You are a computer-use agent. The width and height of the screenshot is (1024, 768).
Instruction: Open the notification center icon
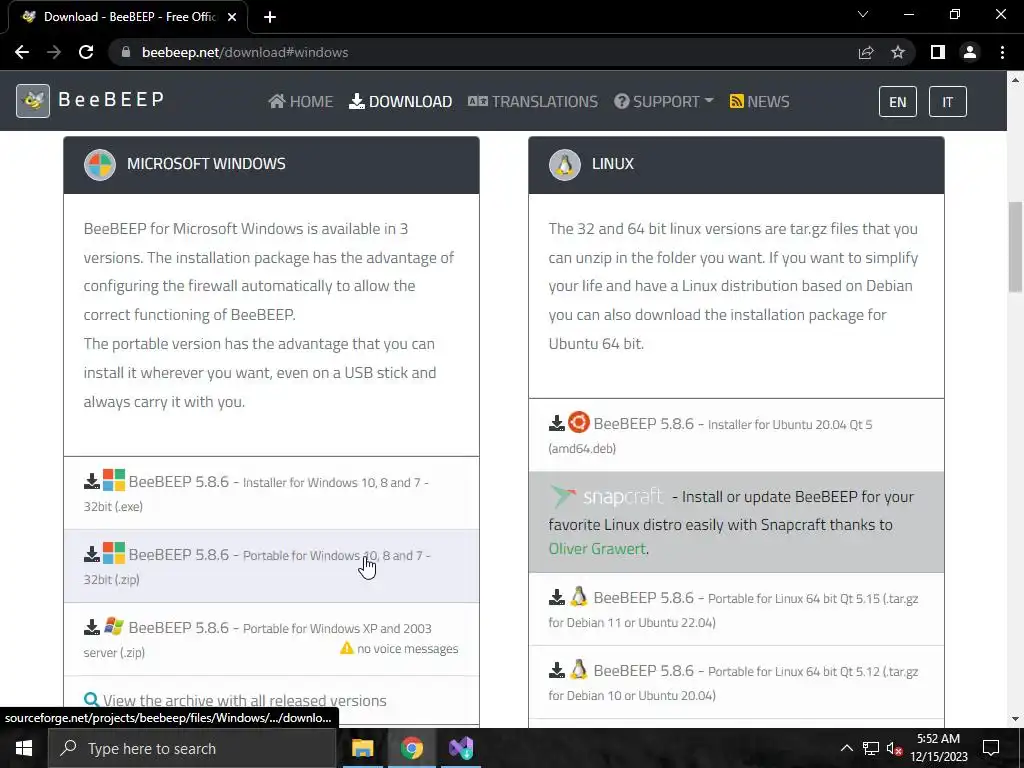pyautogui.click(x=991, y=748)
